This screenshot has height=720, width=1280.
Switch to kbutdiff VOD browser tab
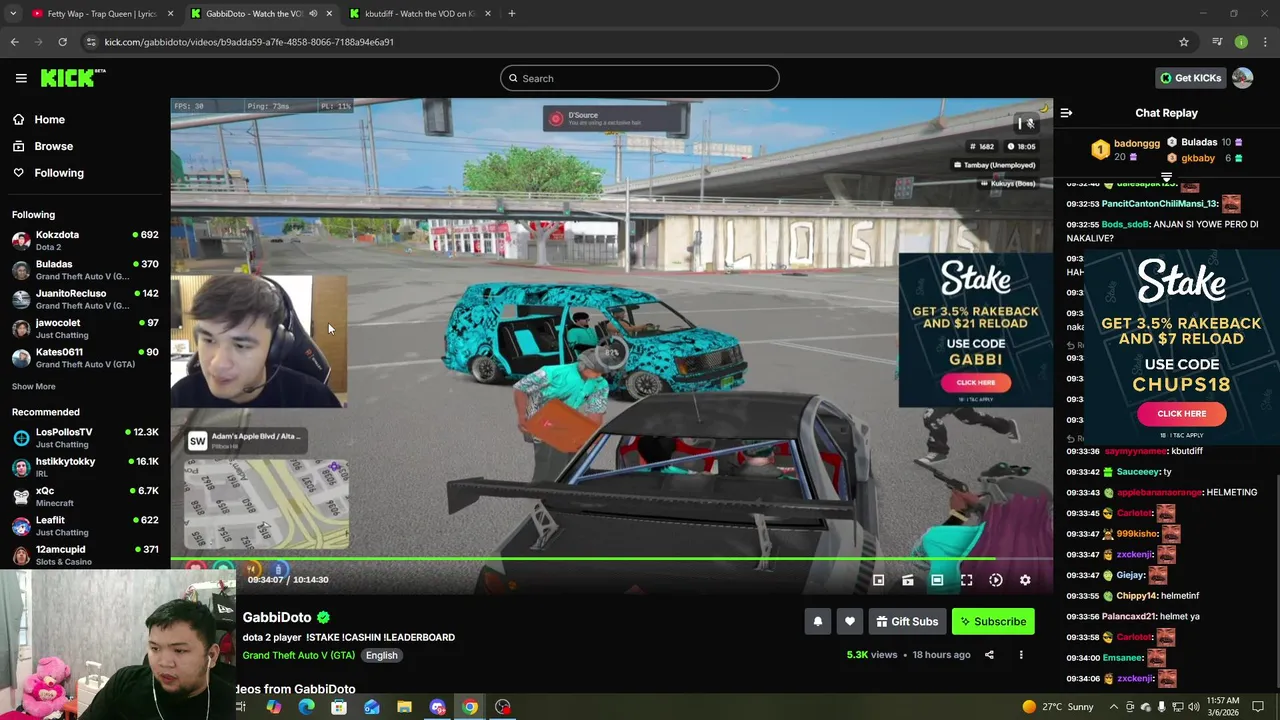(420, 14)
